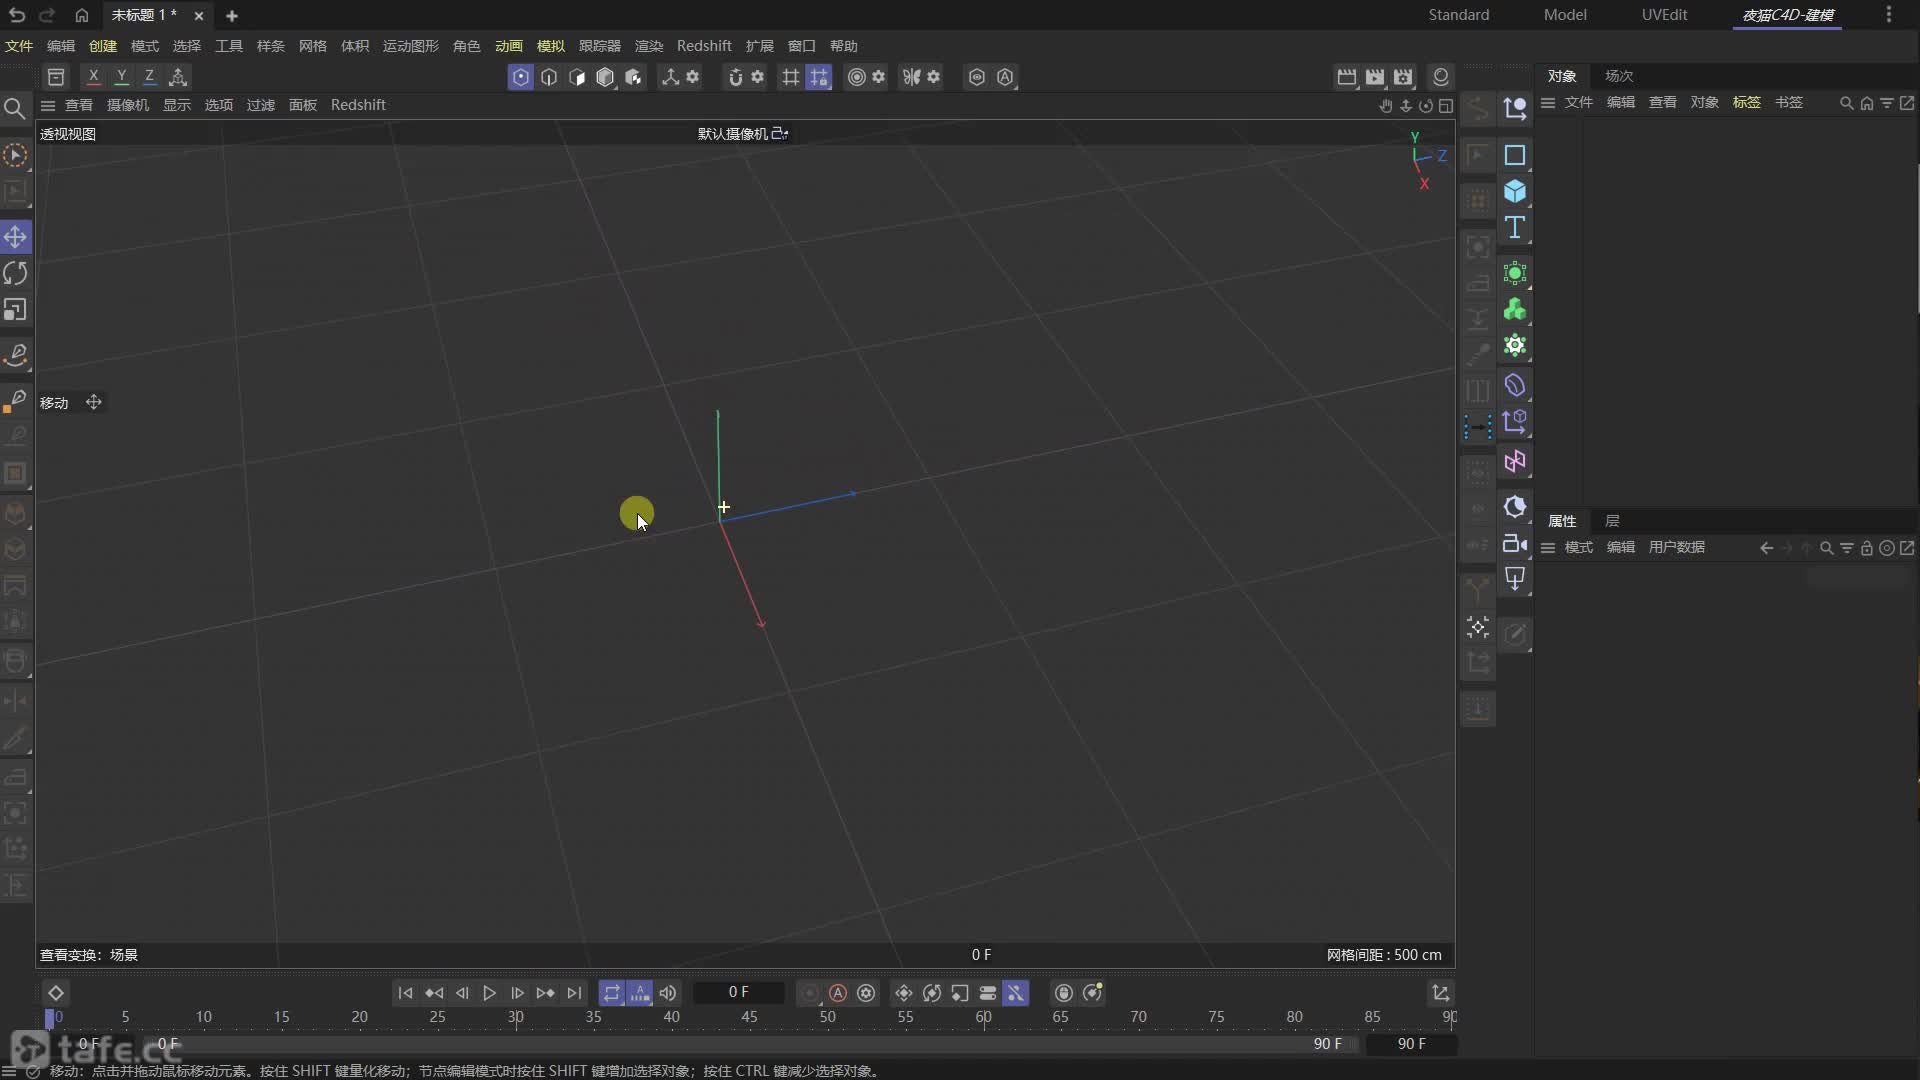Screen dimensions: 1920x1080
Task: Open viewport hamburger menu
Action: (47, 105)
